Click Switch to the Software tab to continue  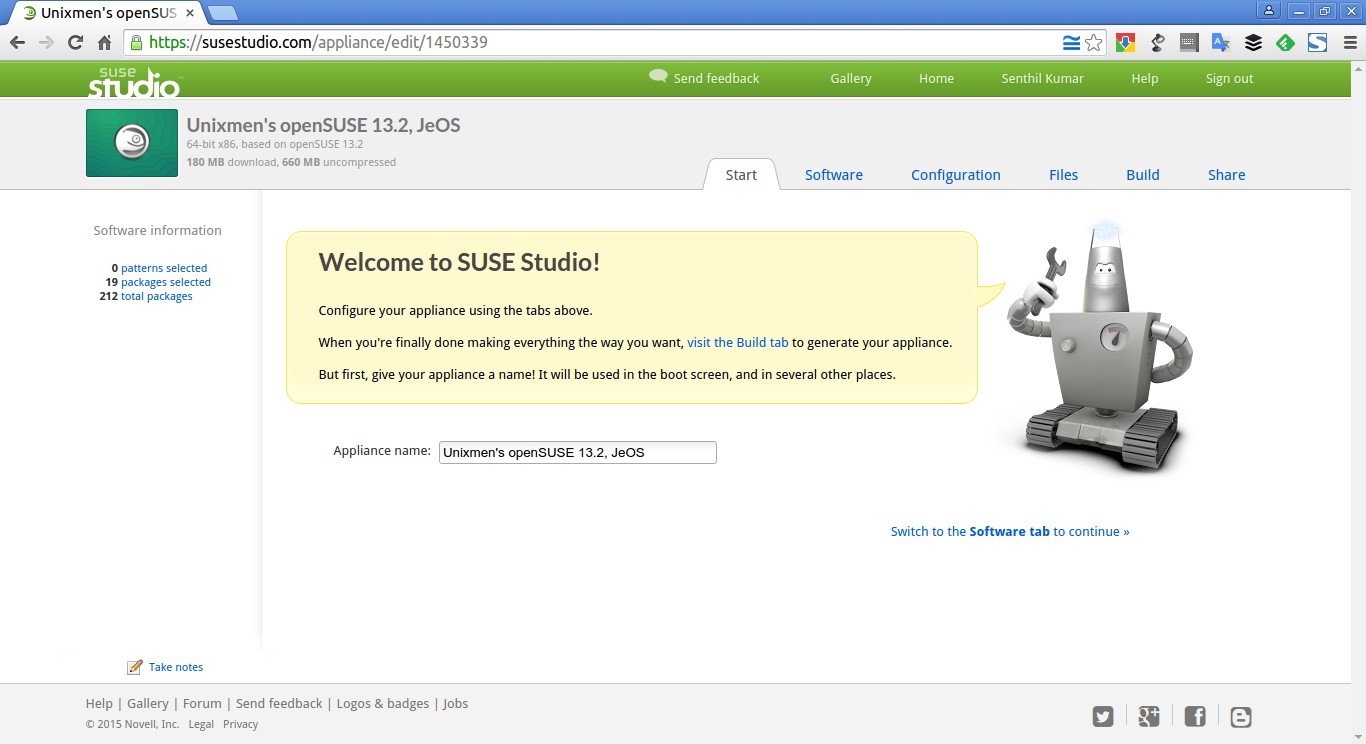[x=1010, y=532]
